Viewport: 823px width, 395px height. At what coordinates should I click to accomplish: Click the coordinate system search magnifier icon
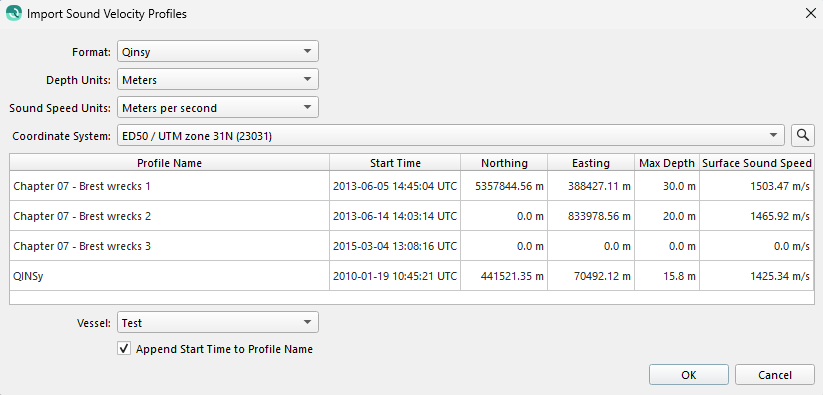[803, 135]
